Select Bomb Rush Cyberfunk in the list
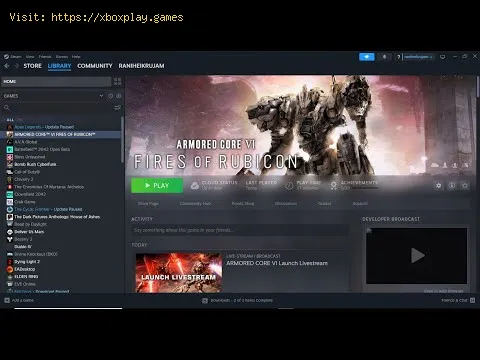The width and height of the screenshot is (480, 360). pyautogui.click(x=35, y=164)
